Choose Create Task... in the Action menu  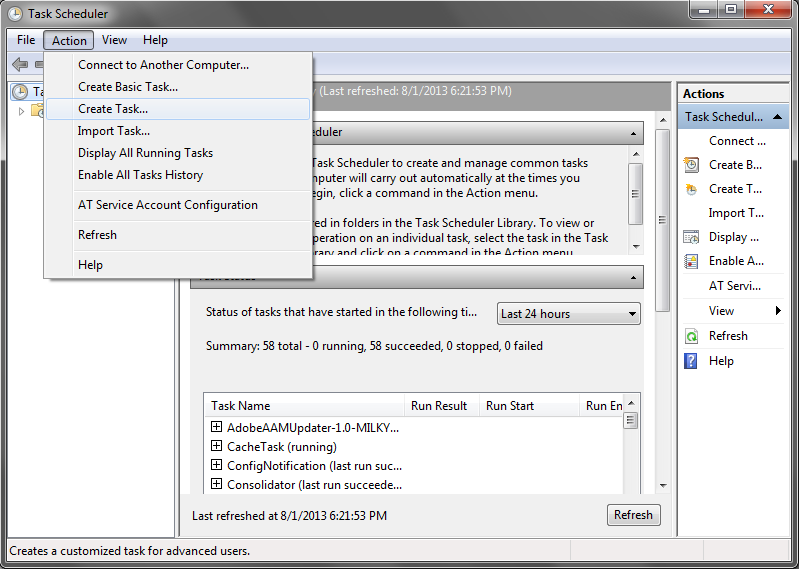tap(178, 109)
